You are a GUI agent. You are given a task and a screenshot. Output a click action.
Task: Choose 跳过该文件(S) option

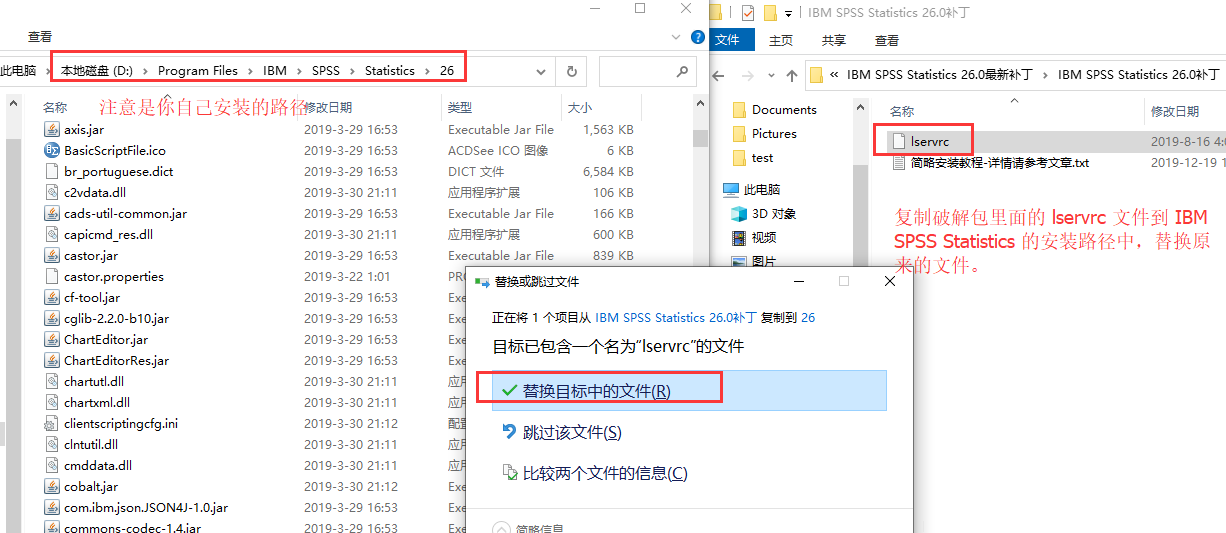coord(572,432)
